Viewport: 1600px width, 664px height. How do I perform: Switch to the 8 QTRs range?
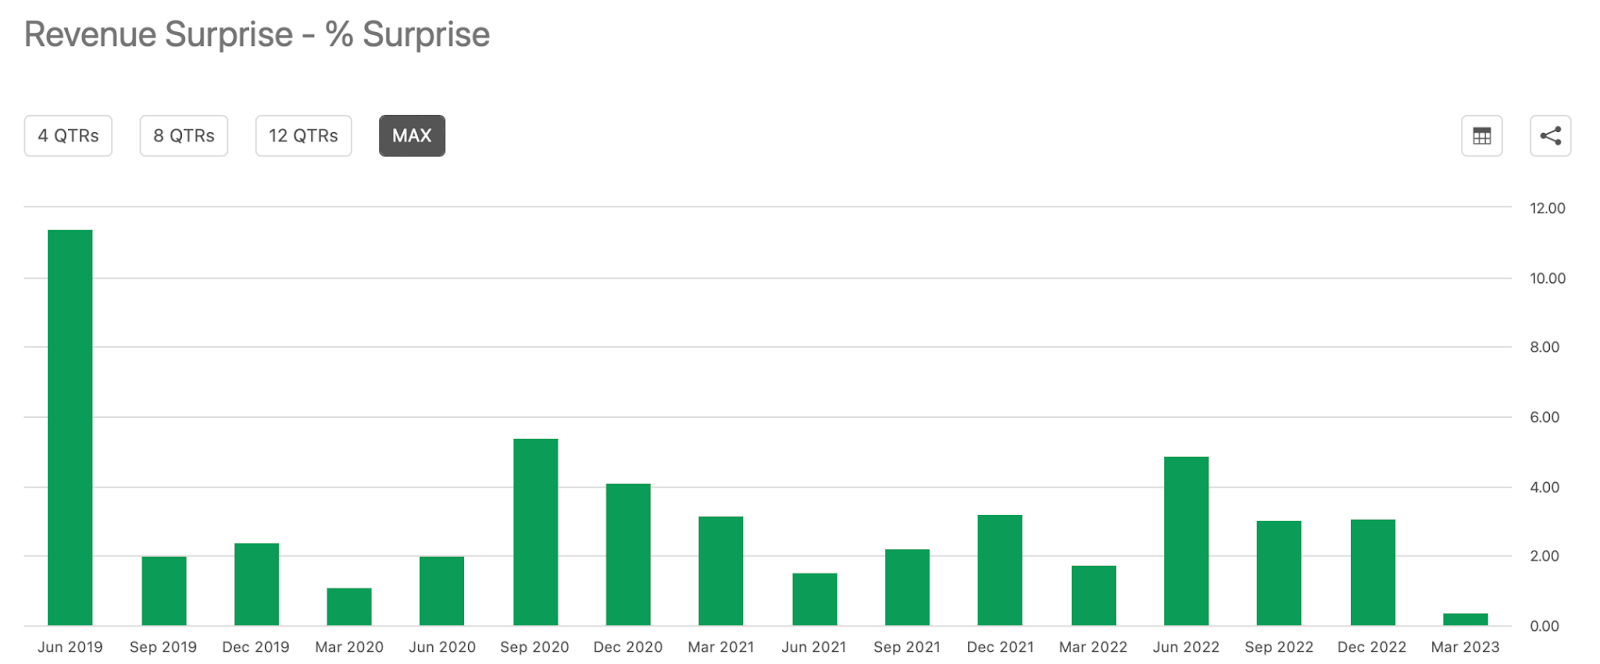tap(184, 136)
